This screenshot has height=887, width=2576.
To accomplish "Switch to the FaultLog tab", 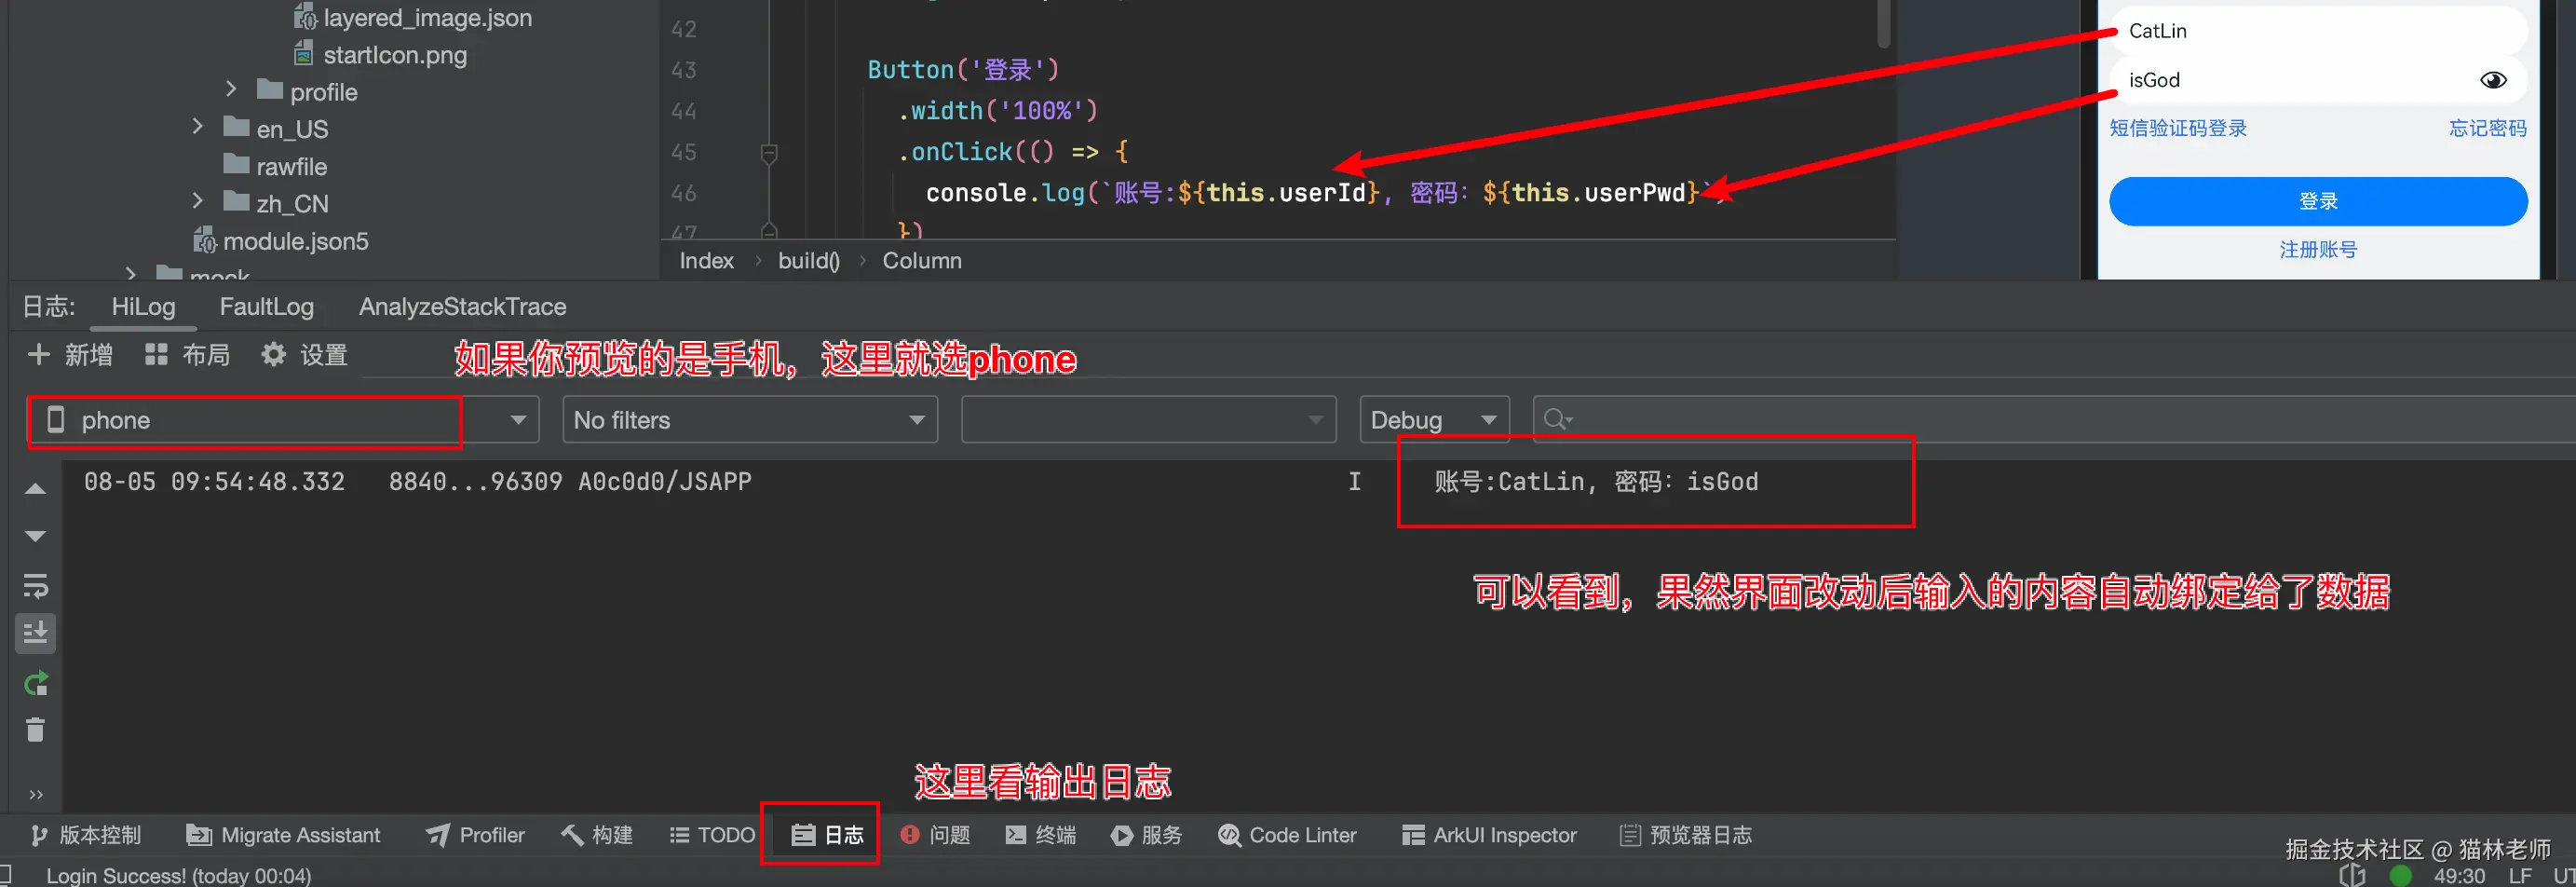I will click(x=266, y=307).
